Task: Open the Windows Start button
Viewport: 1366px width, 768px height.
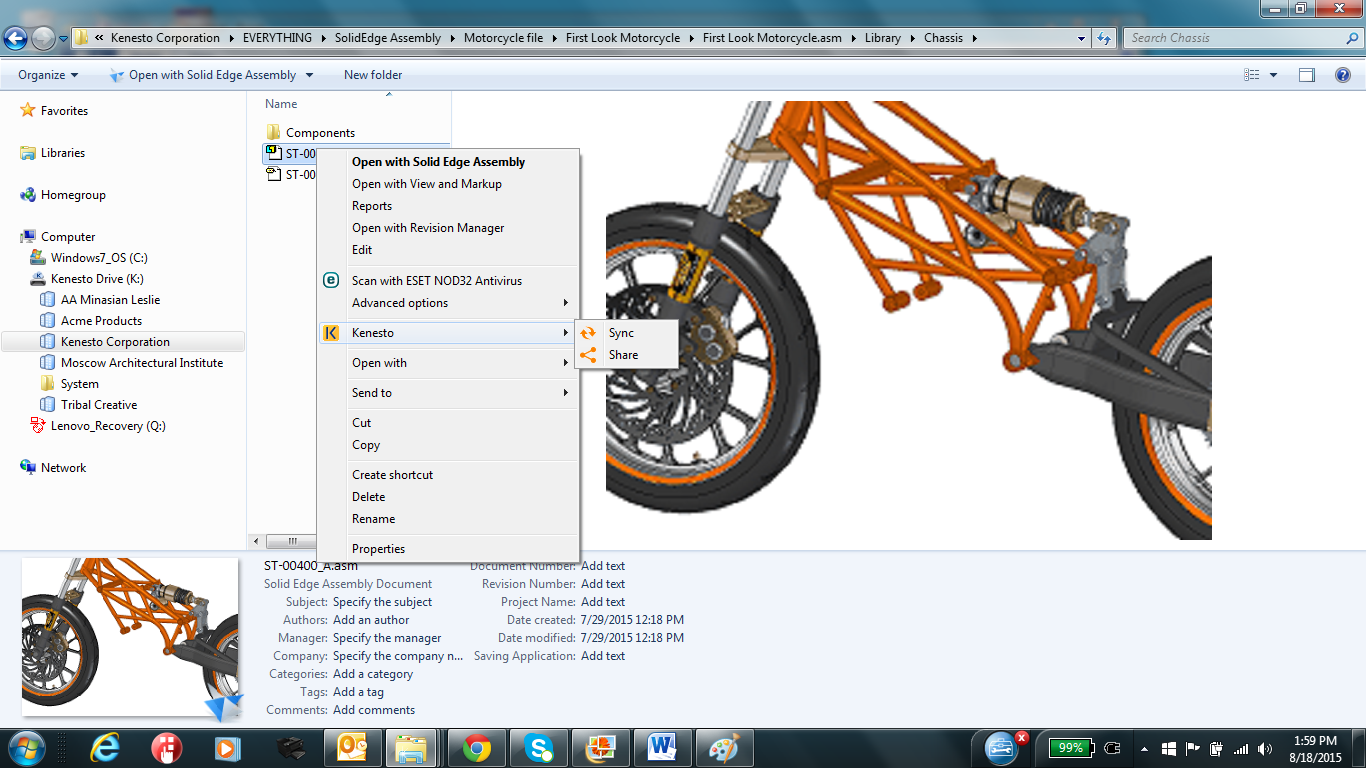Action: [x=26, y=747]
